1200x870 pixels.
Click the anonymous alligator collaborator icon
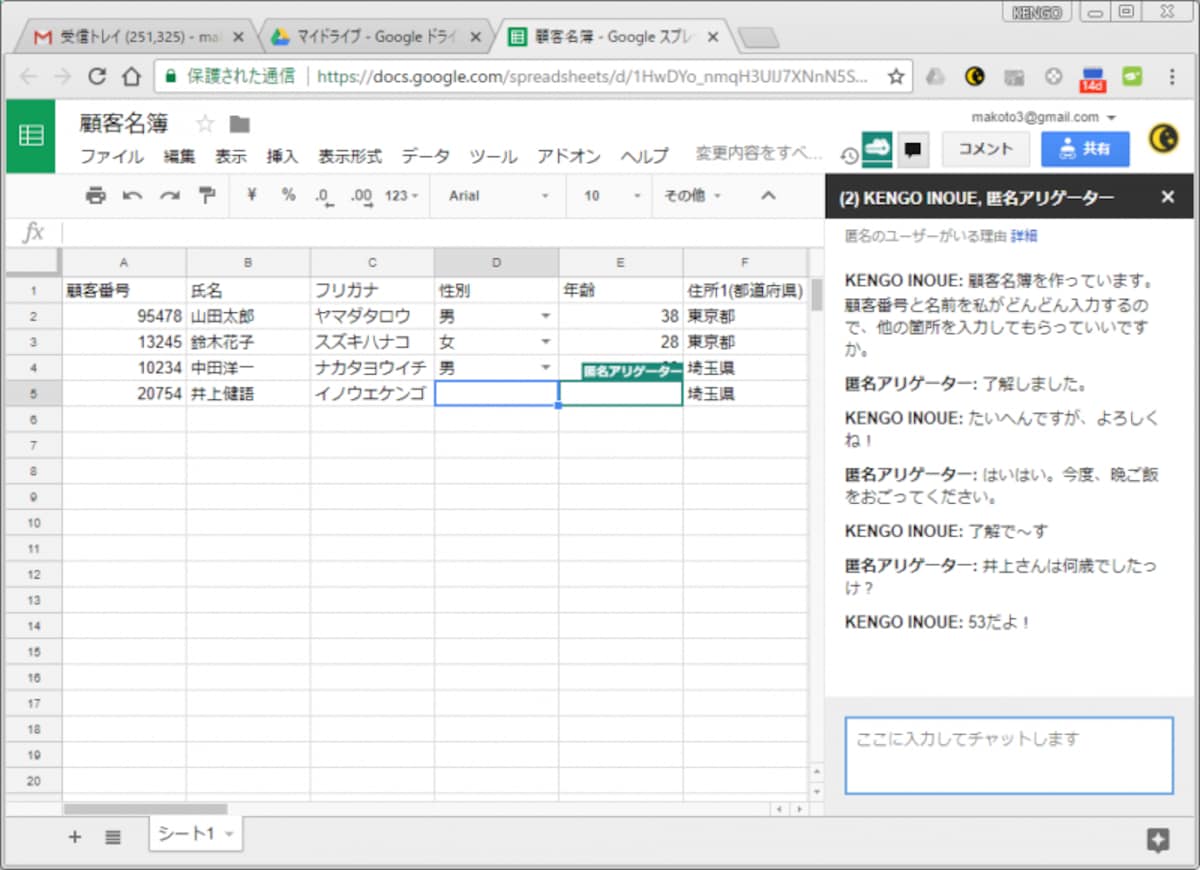(877, 149)
